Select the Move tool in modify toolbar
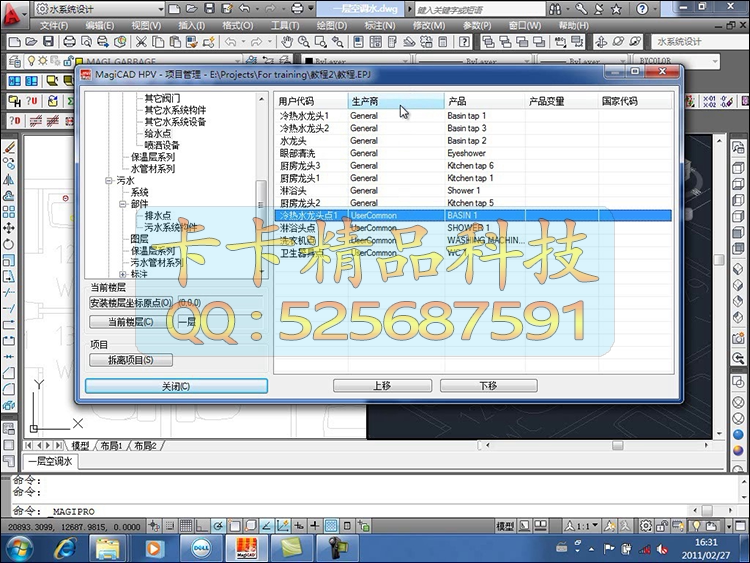750x563 pixels. pyautogui.click(x=9, y=228)
